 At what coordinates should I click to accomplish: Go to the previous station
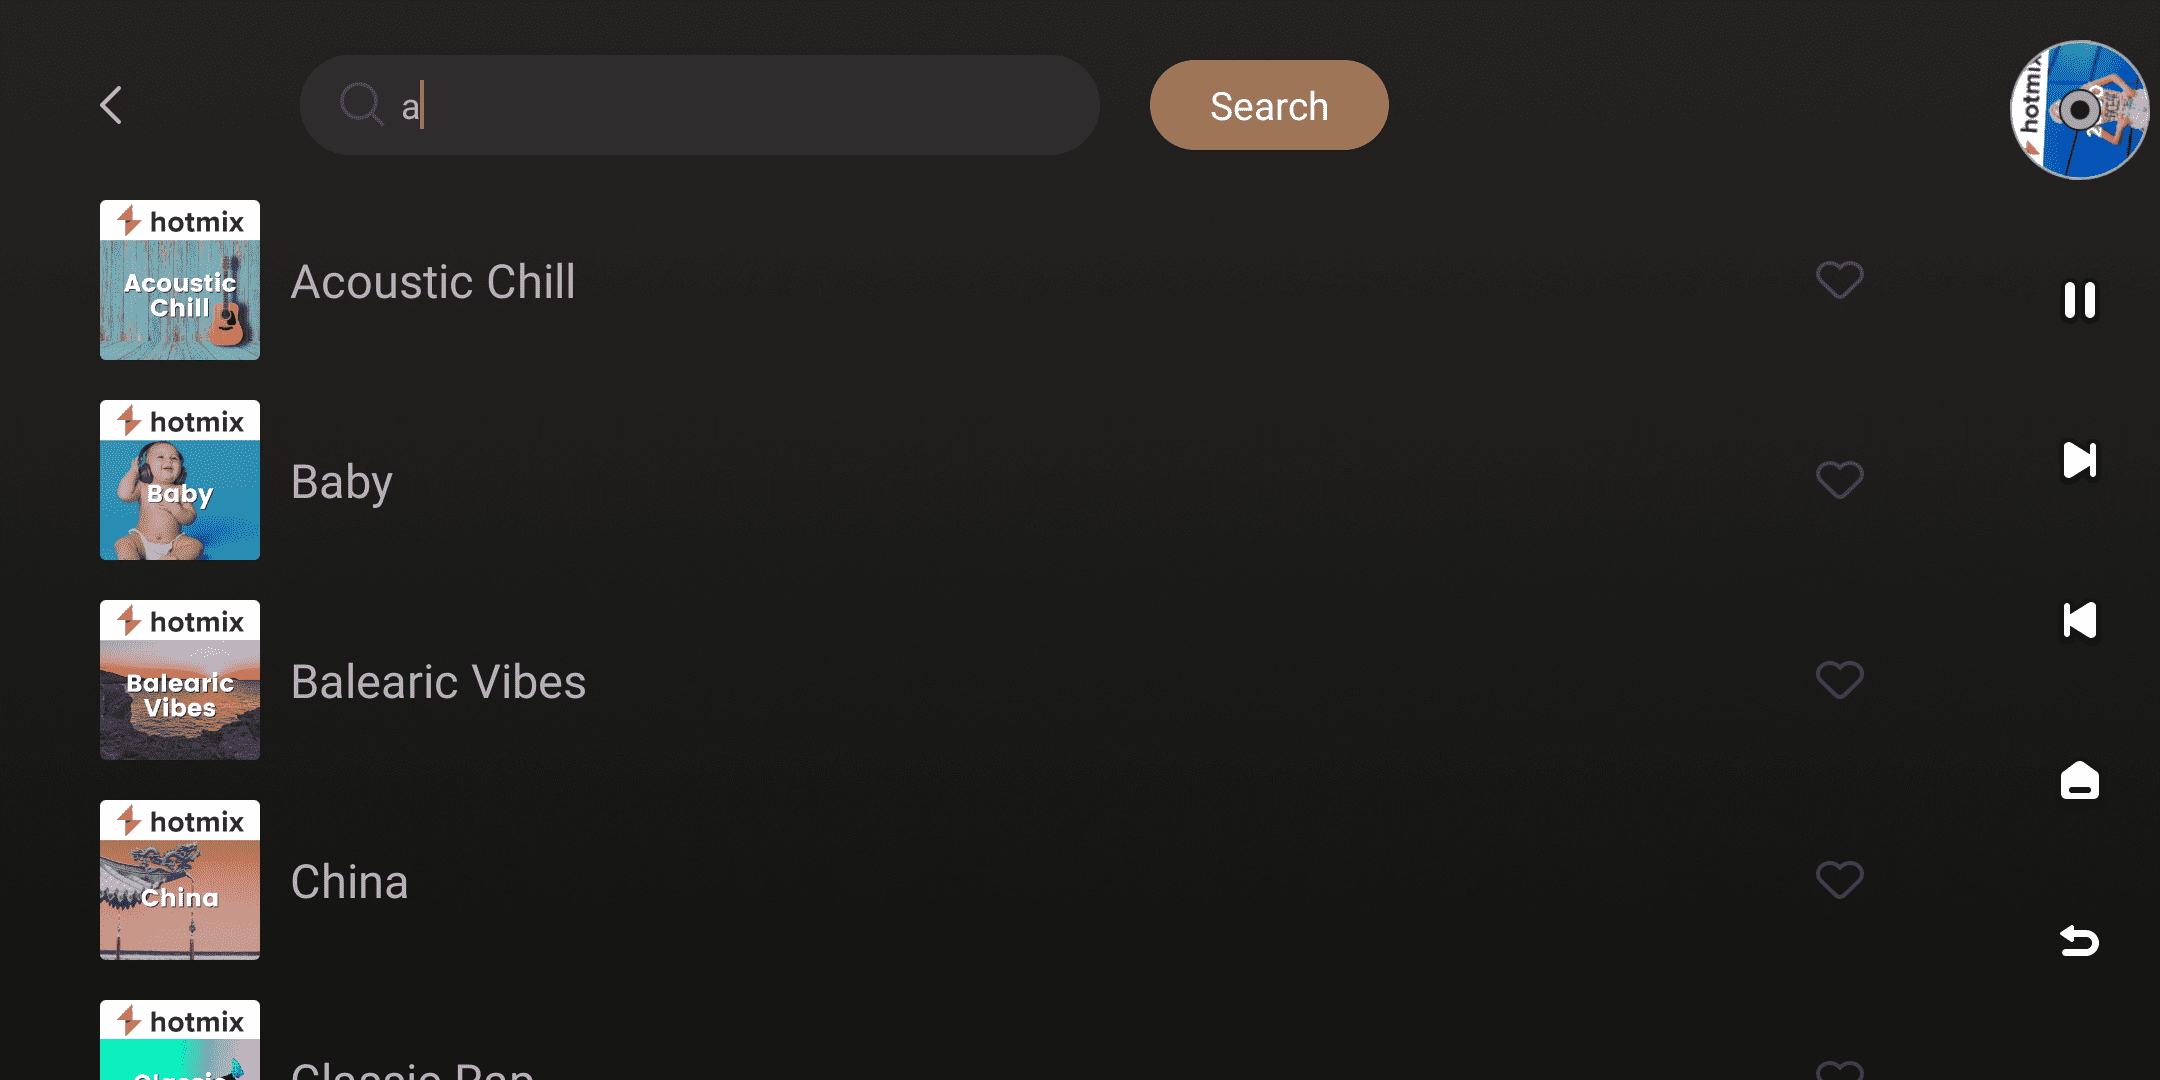2079,620
